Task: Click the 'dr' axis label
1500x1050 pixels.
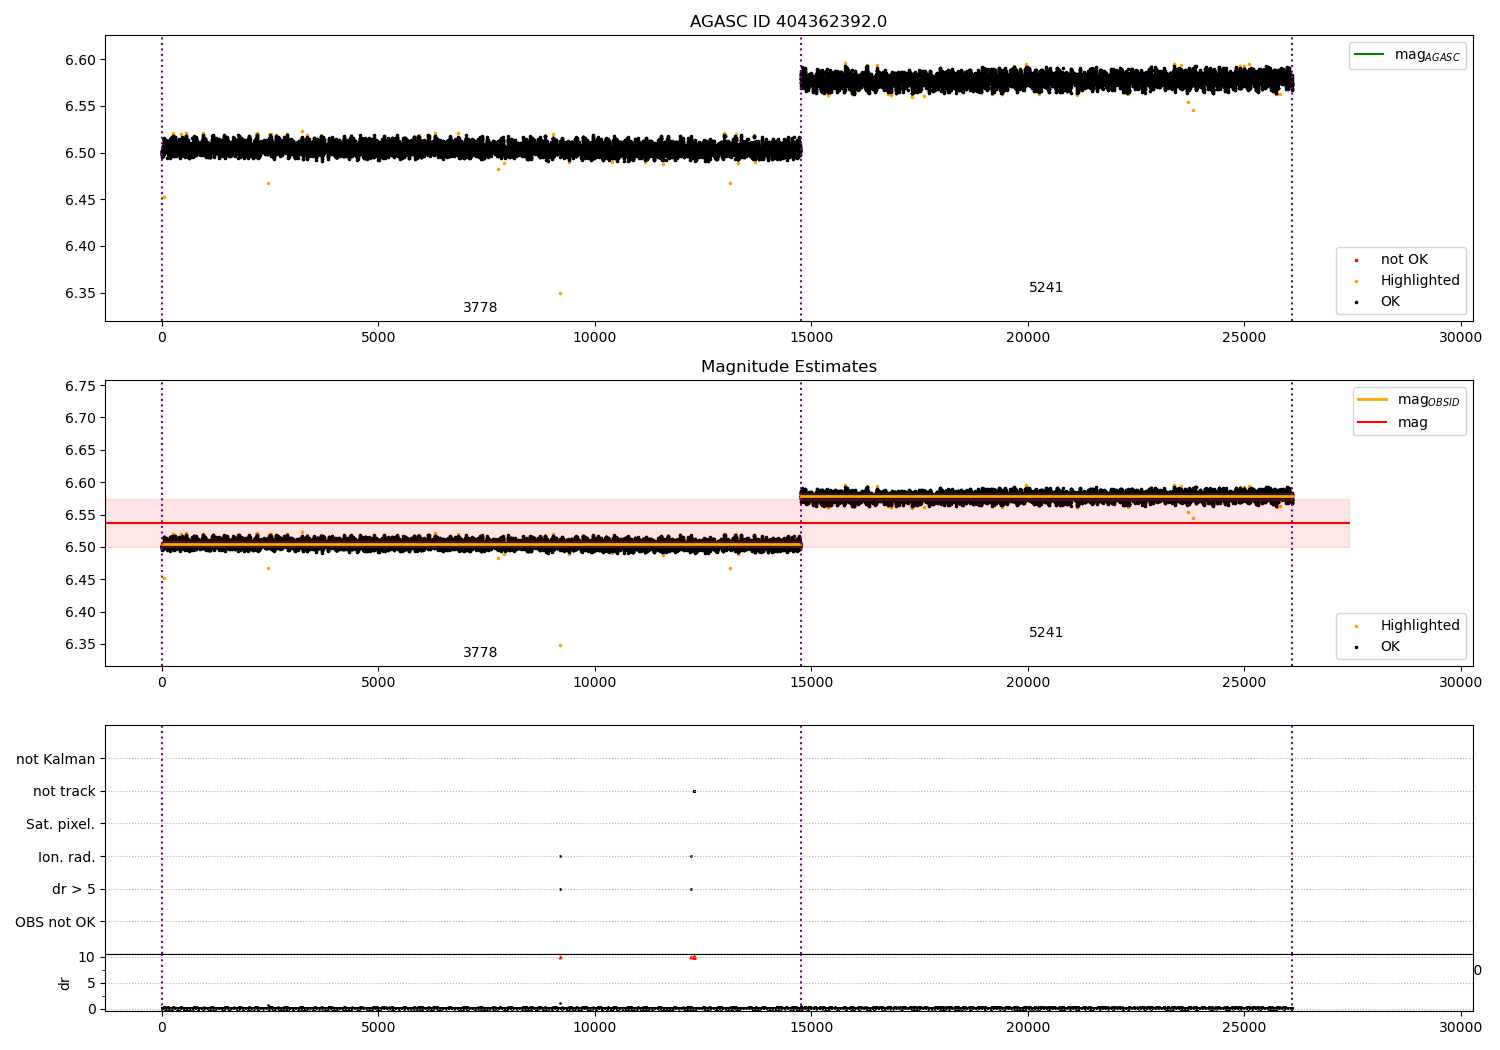Action: 65,983
